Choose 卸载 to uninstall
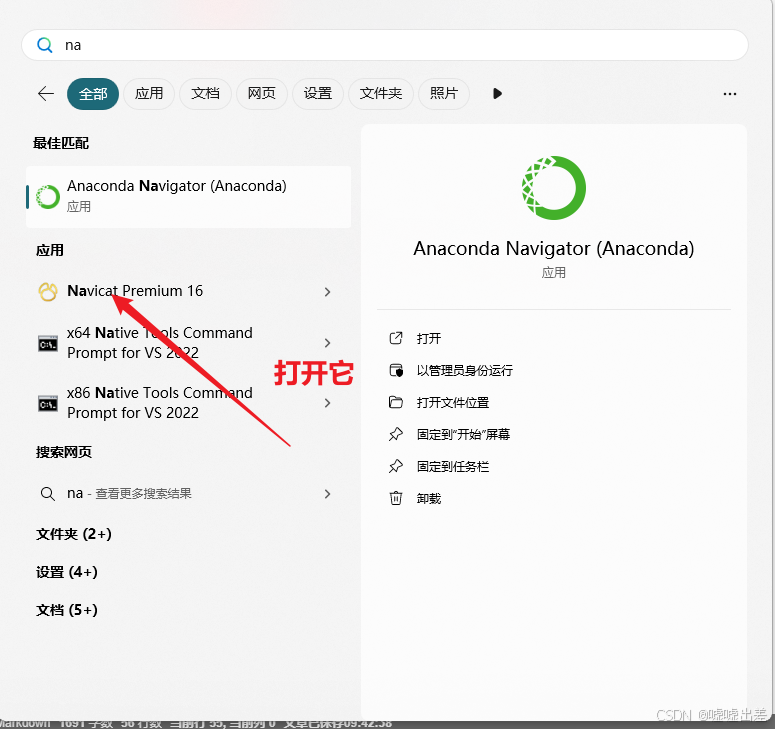Screen dimensions: 775x729 pos(429,499)
